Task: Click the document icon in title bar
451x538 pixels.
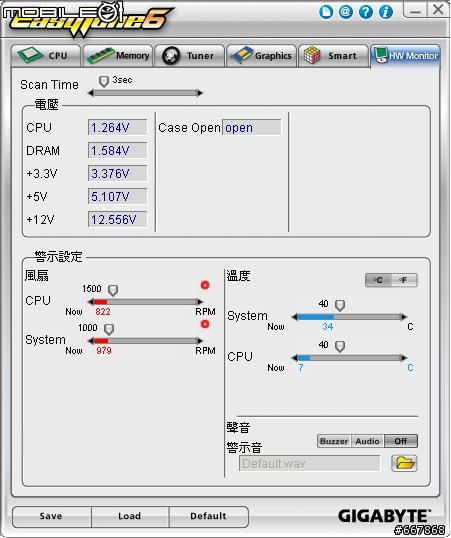Action: coord(326,12)
